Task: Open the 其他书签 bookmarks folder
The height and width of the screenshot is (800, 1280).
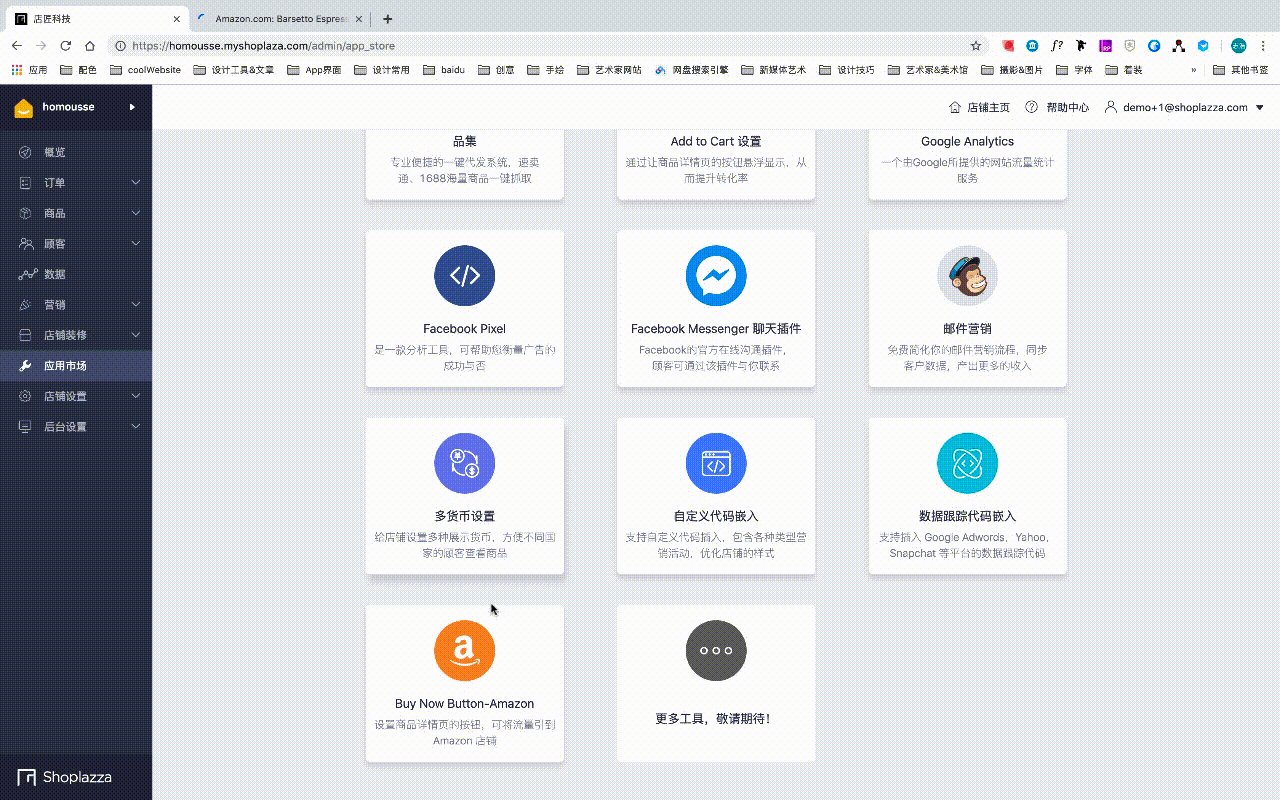Action: (1241, 70)
